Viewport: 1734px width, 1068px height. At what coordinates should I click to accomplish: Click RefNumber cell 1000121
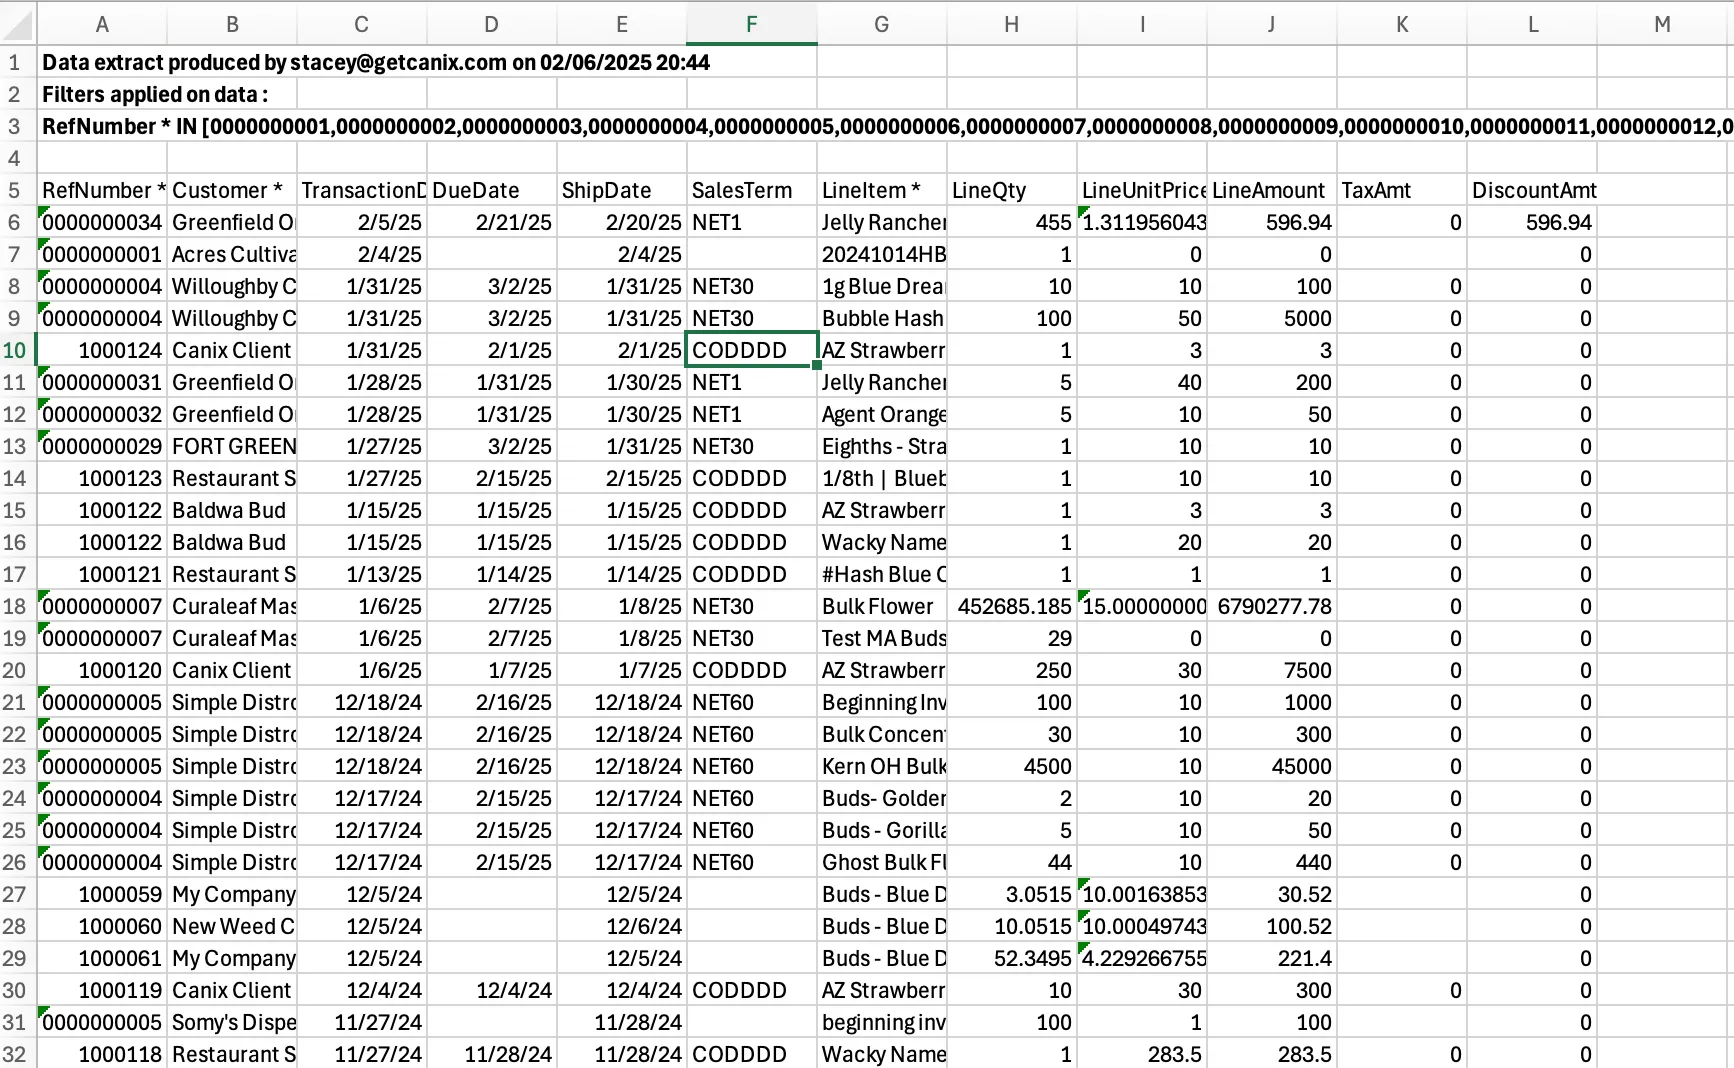(102, 575)
